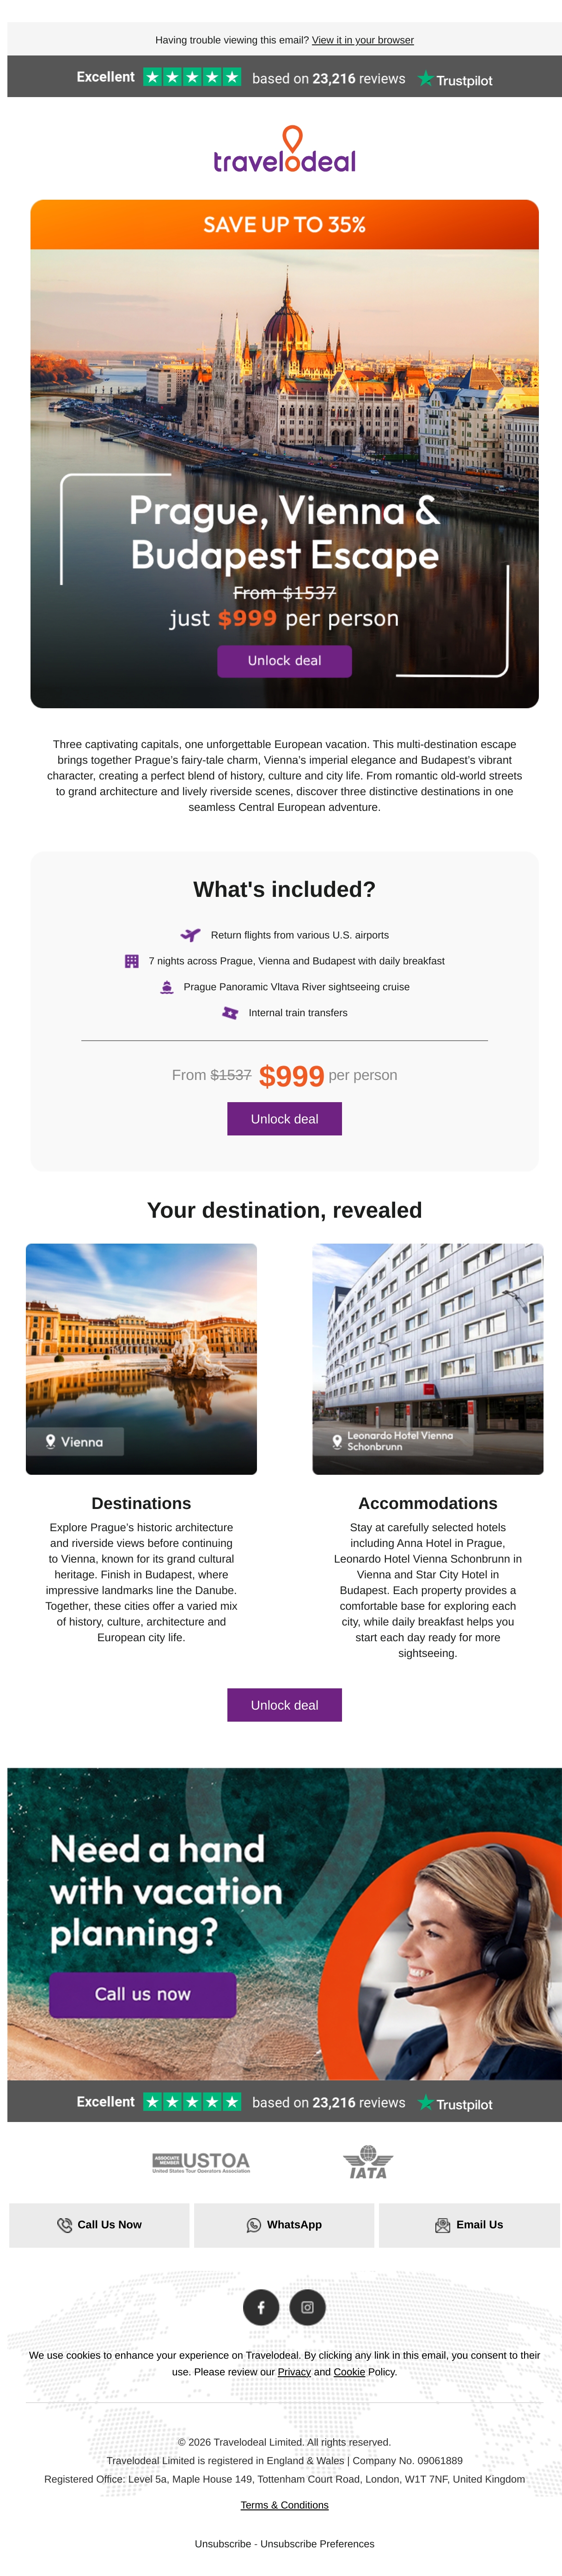Click the top Trustpilot star rating banner
Viewport: 562px width, 2576px height.
pos(284,77)
